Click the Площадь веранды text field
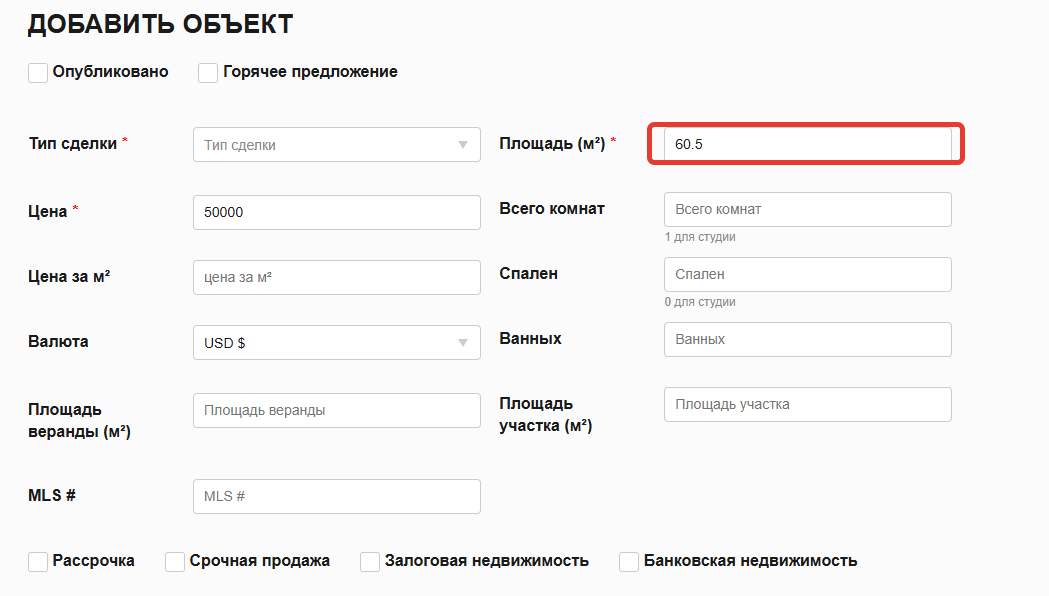Viewport: 1049px width, 596px height. tap(337, 410)
